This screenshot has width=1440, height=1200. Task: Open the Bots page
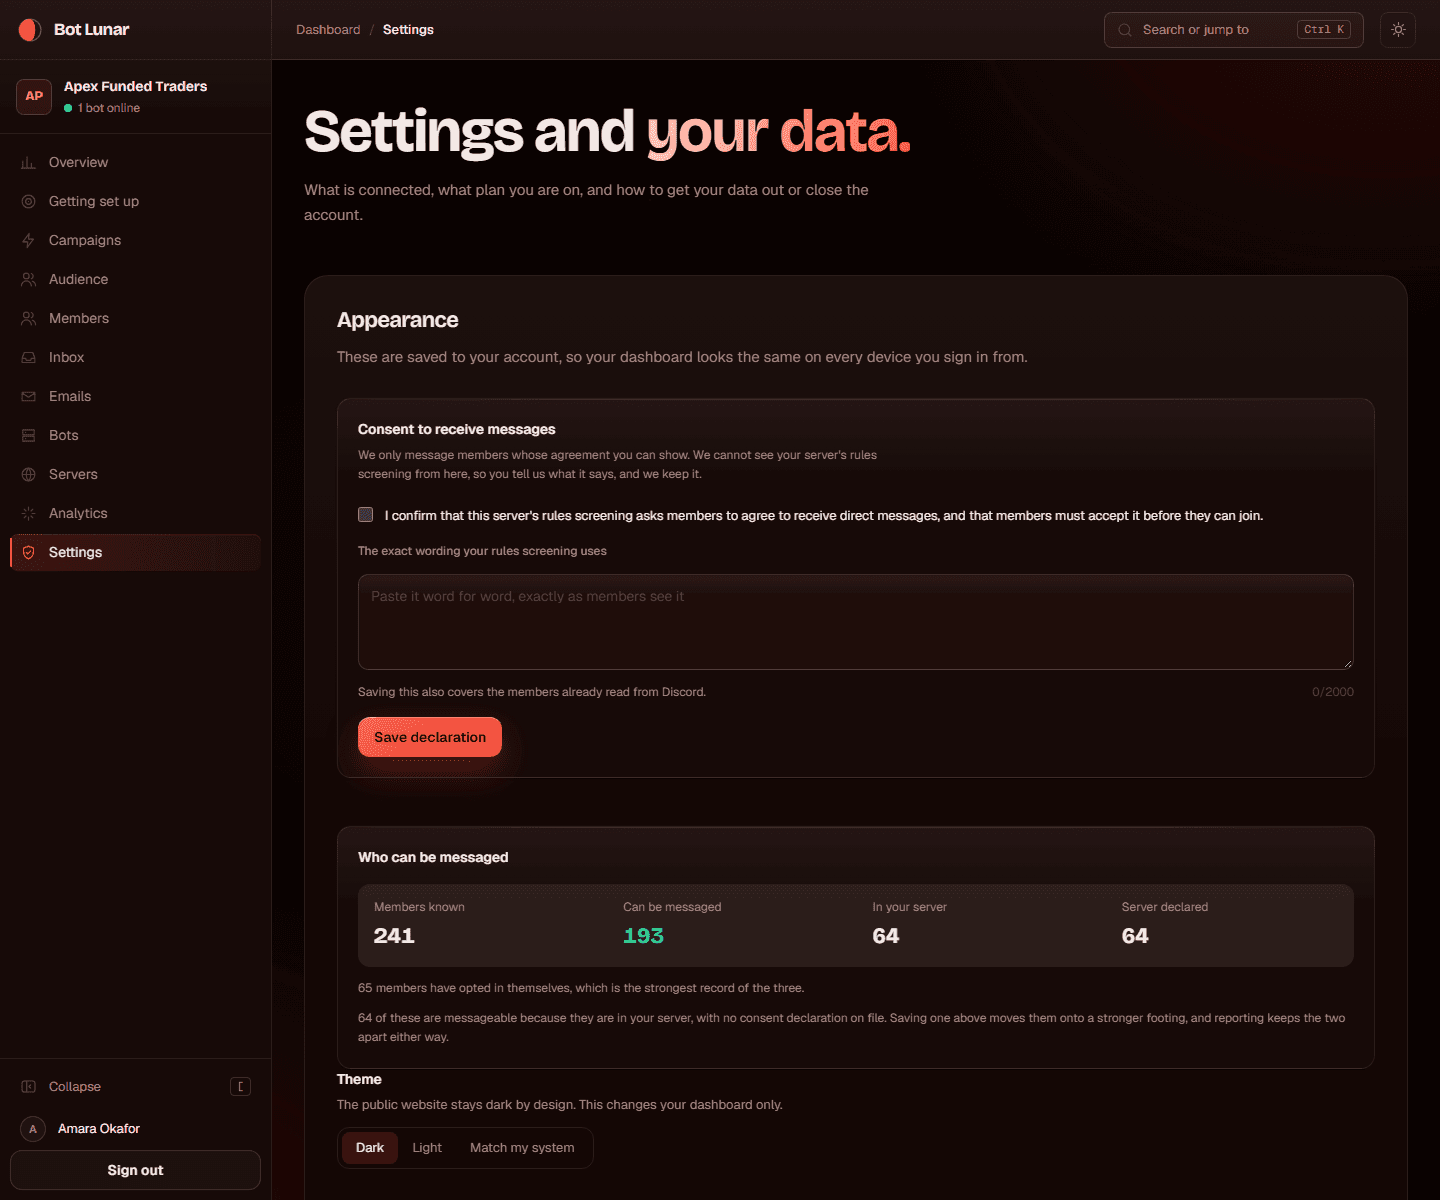pos(135,435)
